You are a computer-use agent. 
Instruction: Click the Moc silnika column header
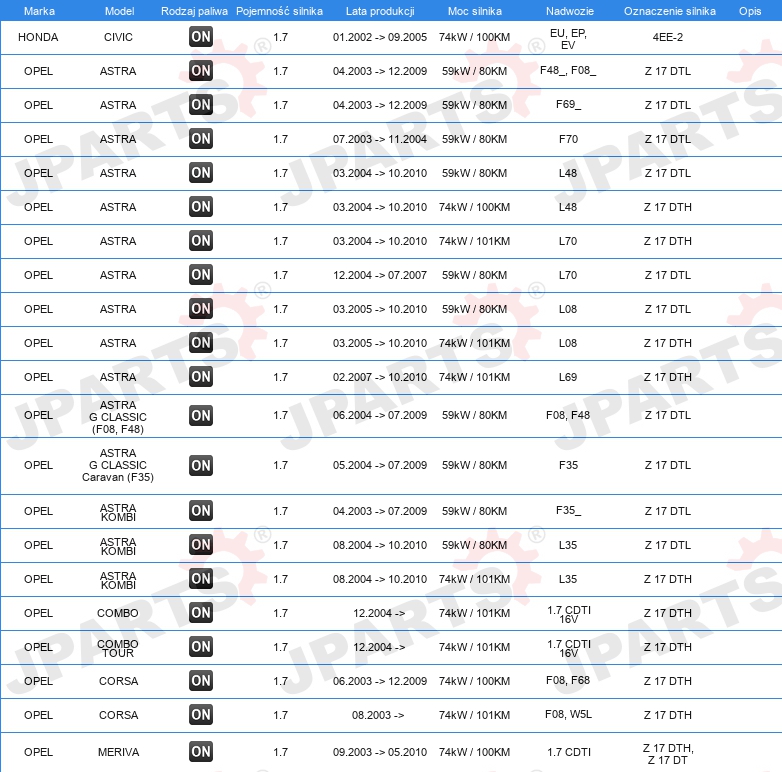[x=475, y=11]
